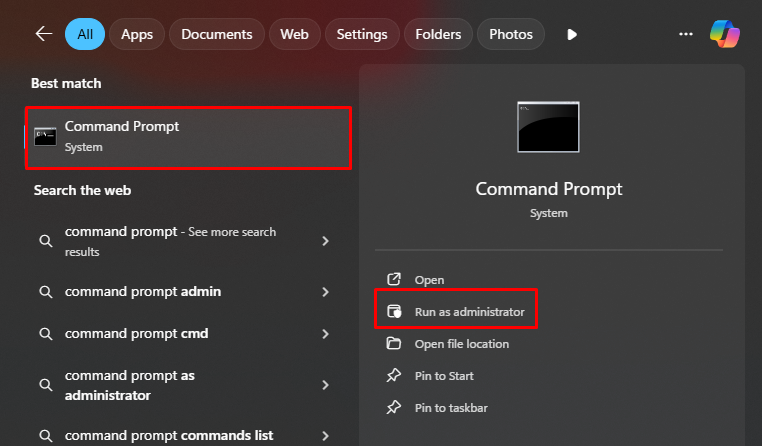Switch to the Photos filter tab
762x446 pixels.
[x=511, y=34]
